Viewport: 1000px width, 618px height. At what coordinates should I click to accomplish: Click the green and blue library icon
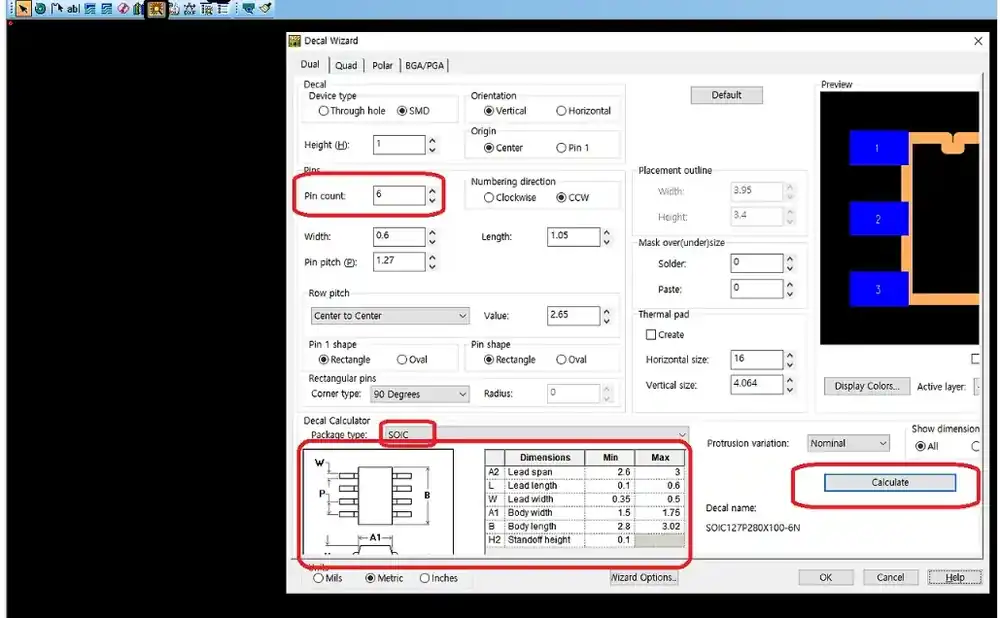pos(138,8)
